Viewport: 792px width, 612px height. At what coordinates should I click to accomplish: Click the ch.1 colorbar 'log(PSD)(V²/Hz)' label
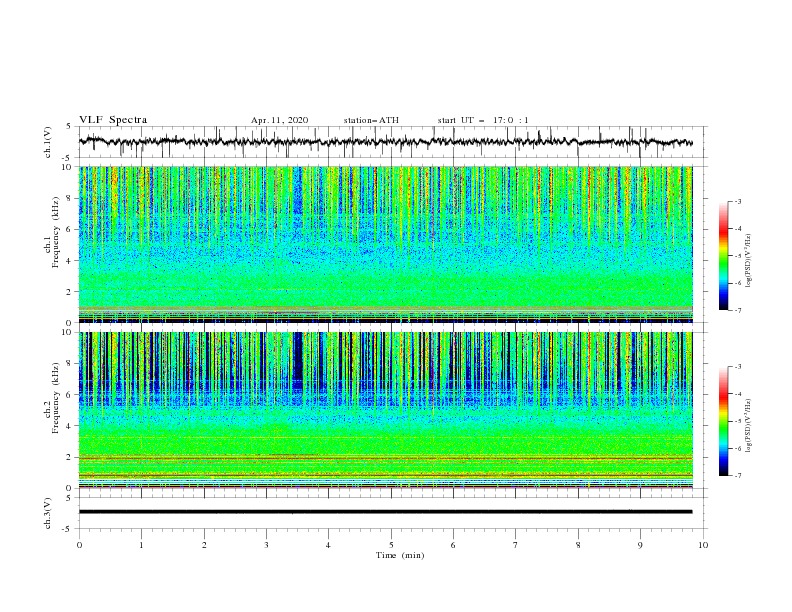pos(748,261)
